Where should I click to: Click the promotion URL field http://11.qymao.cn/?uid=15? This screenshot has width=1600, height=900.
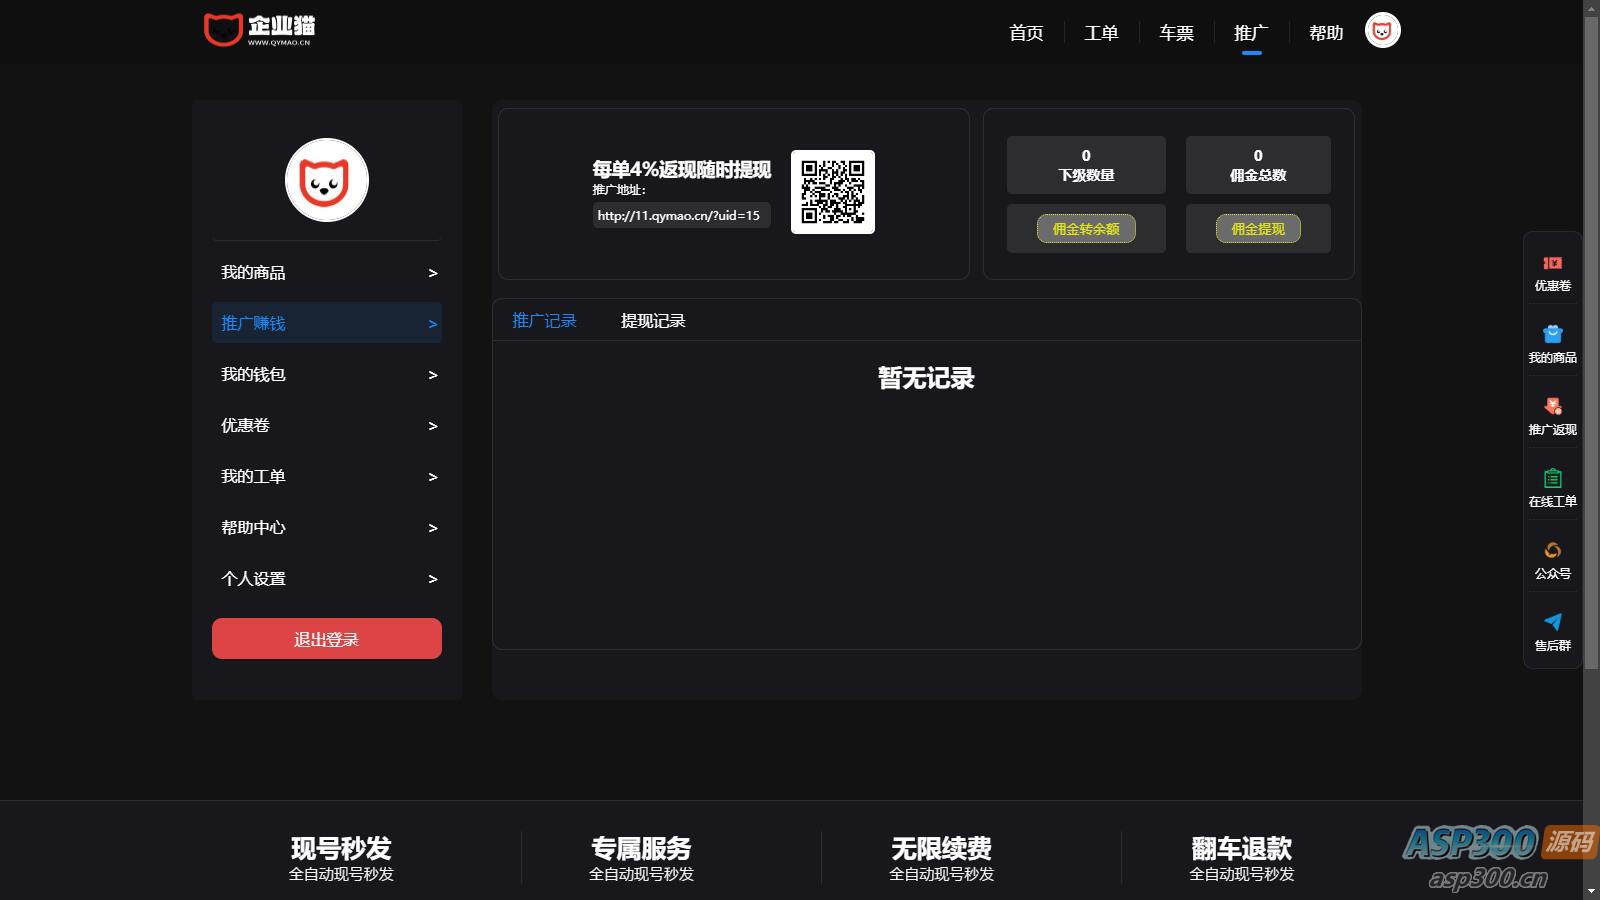pyautogui.click(x=681, y=215)
